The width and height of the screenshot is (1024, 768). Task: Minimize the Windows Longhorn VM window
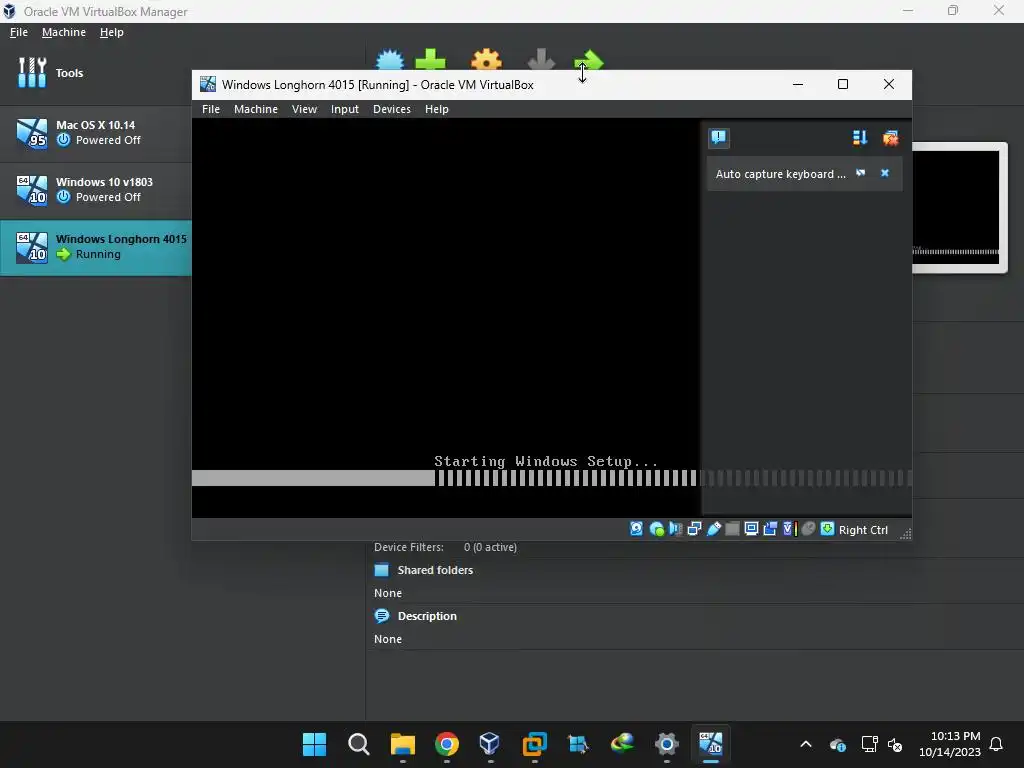tap(797, 84)
